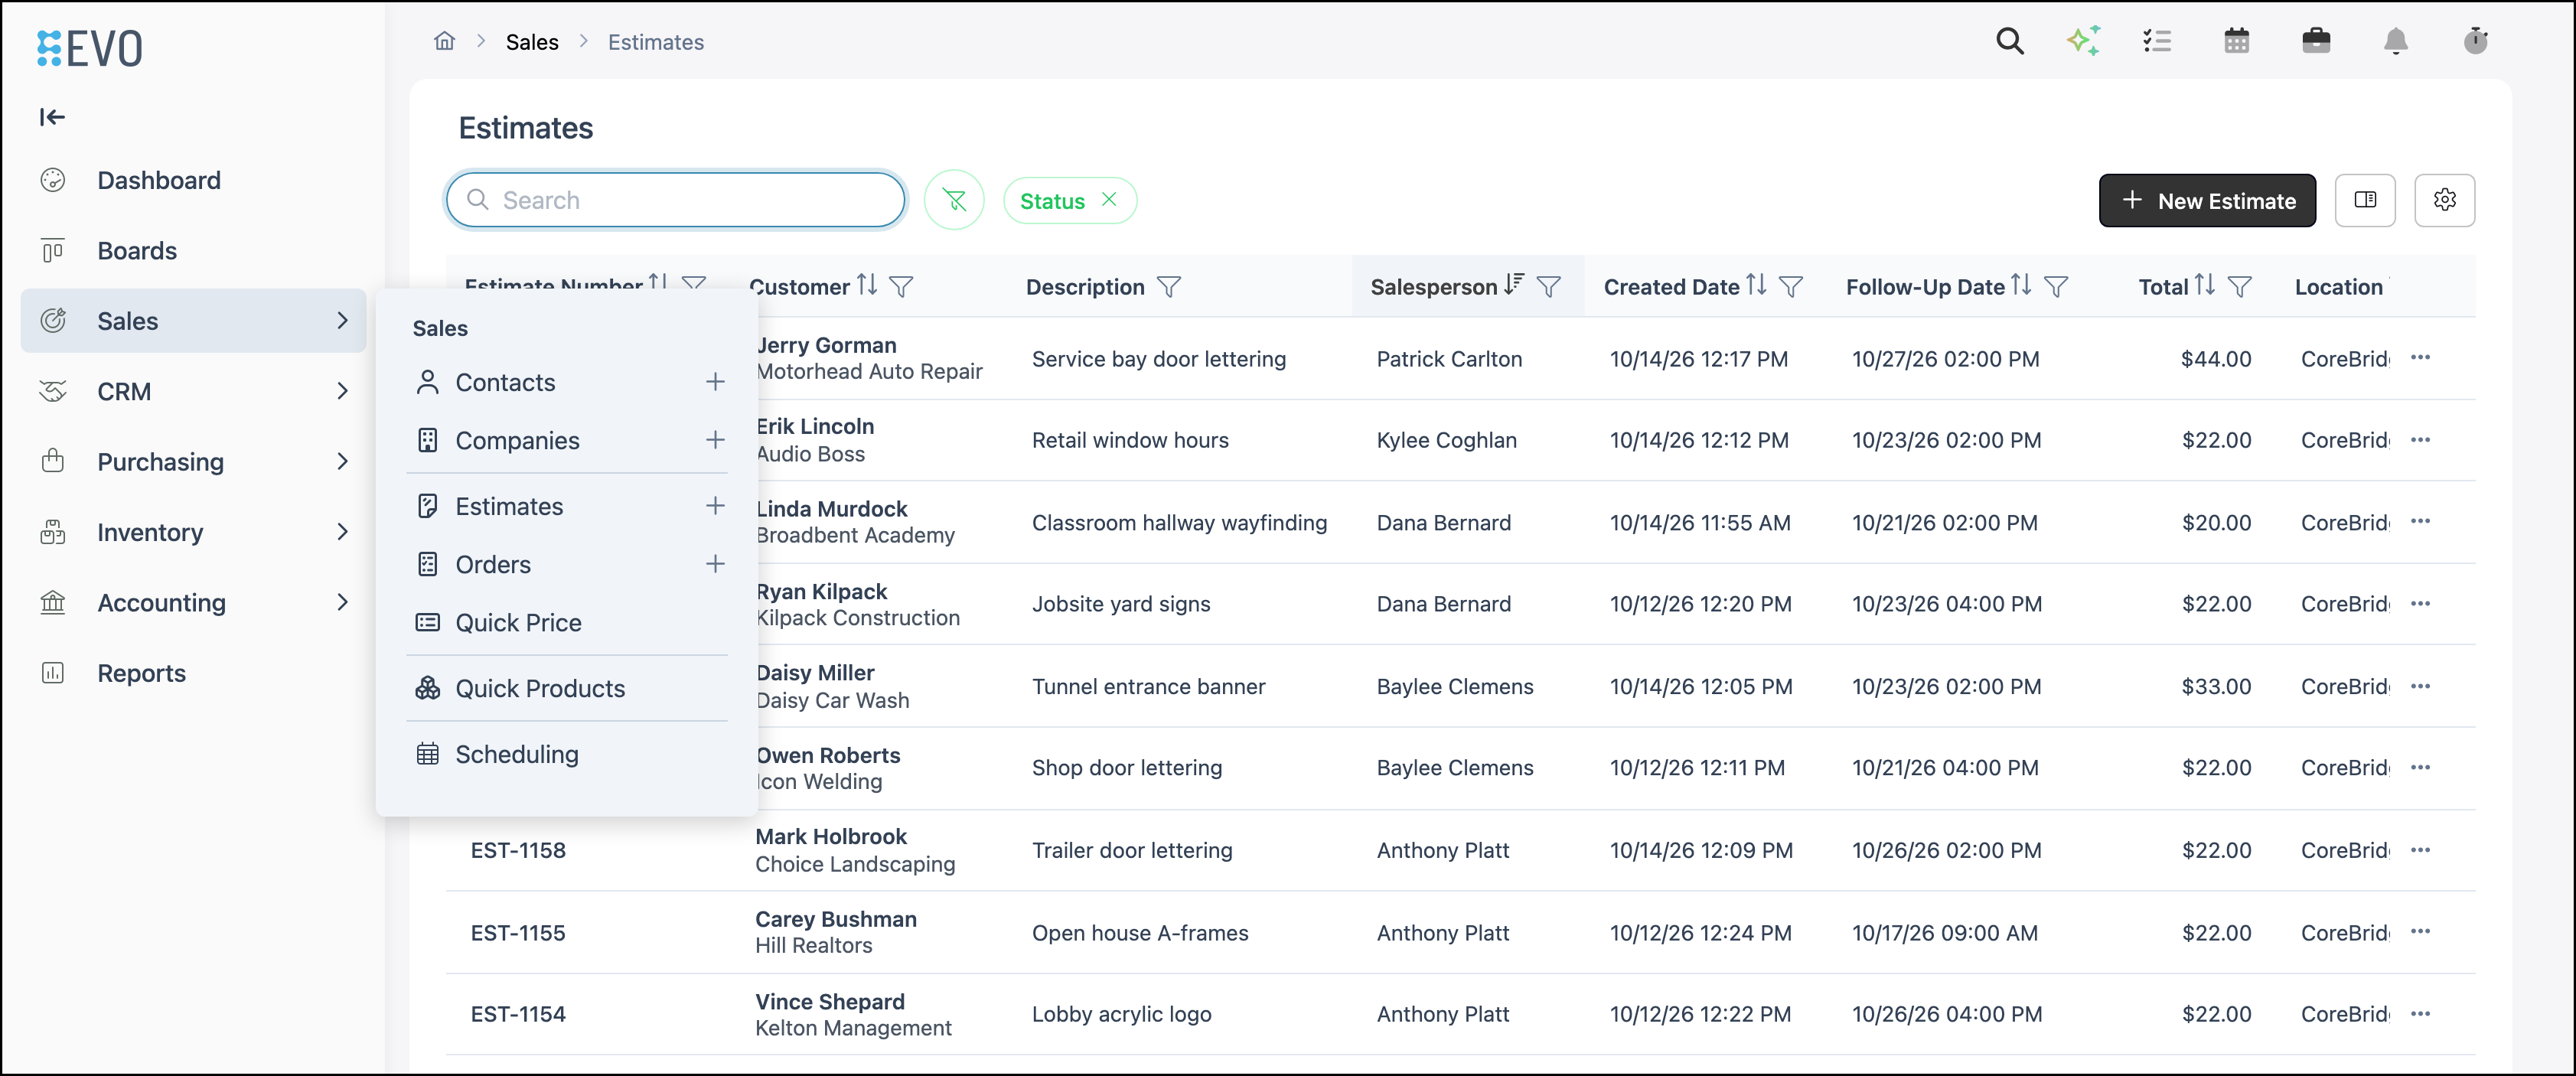
Task: Click the stopwatch timer icon
Action: point(2476,41)
